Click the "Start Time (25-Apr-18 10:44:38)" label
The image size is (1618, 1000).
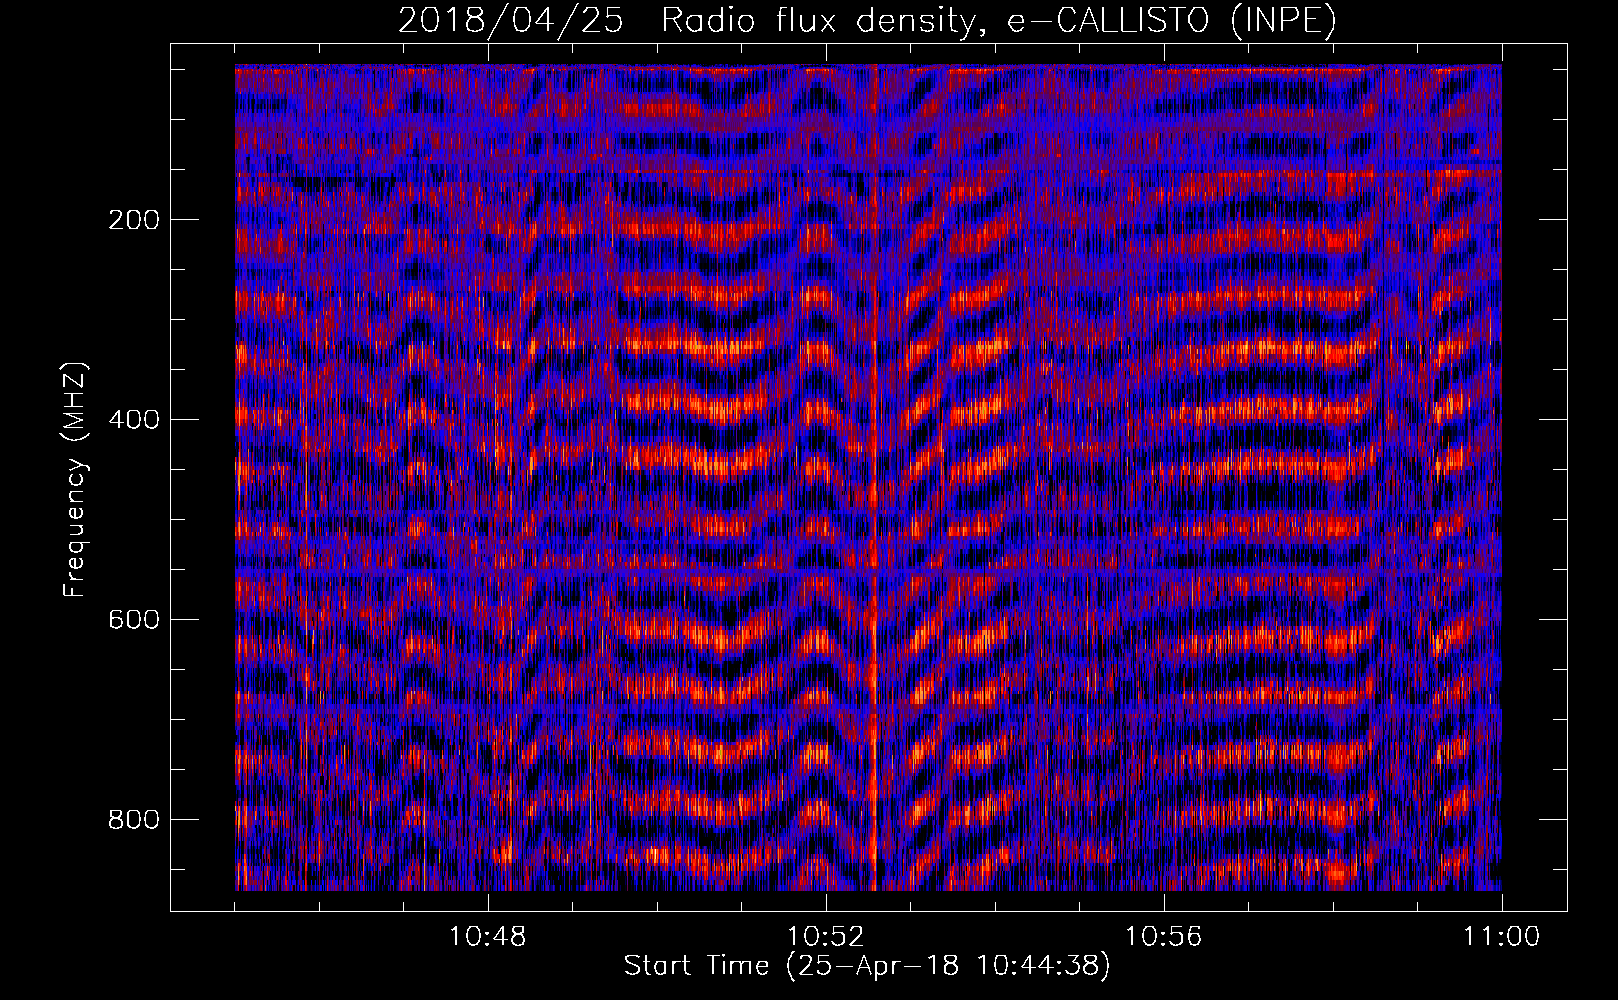(867, 966)
